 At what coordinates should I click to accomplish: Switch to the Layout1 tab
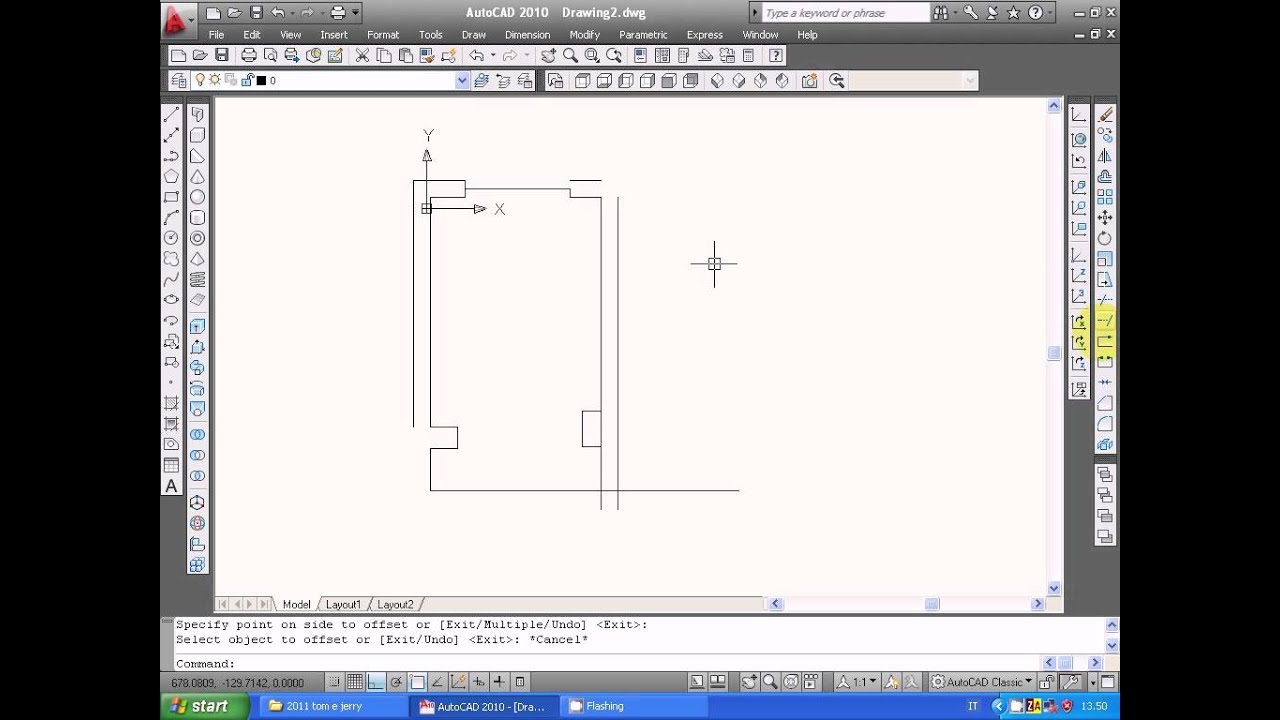pos(343,604)
